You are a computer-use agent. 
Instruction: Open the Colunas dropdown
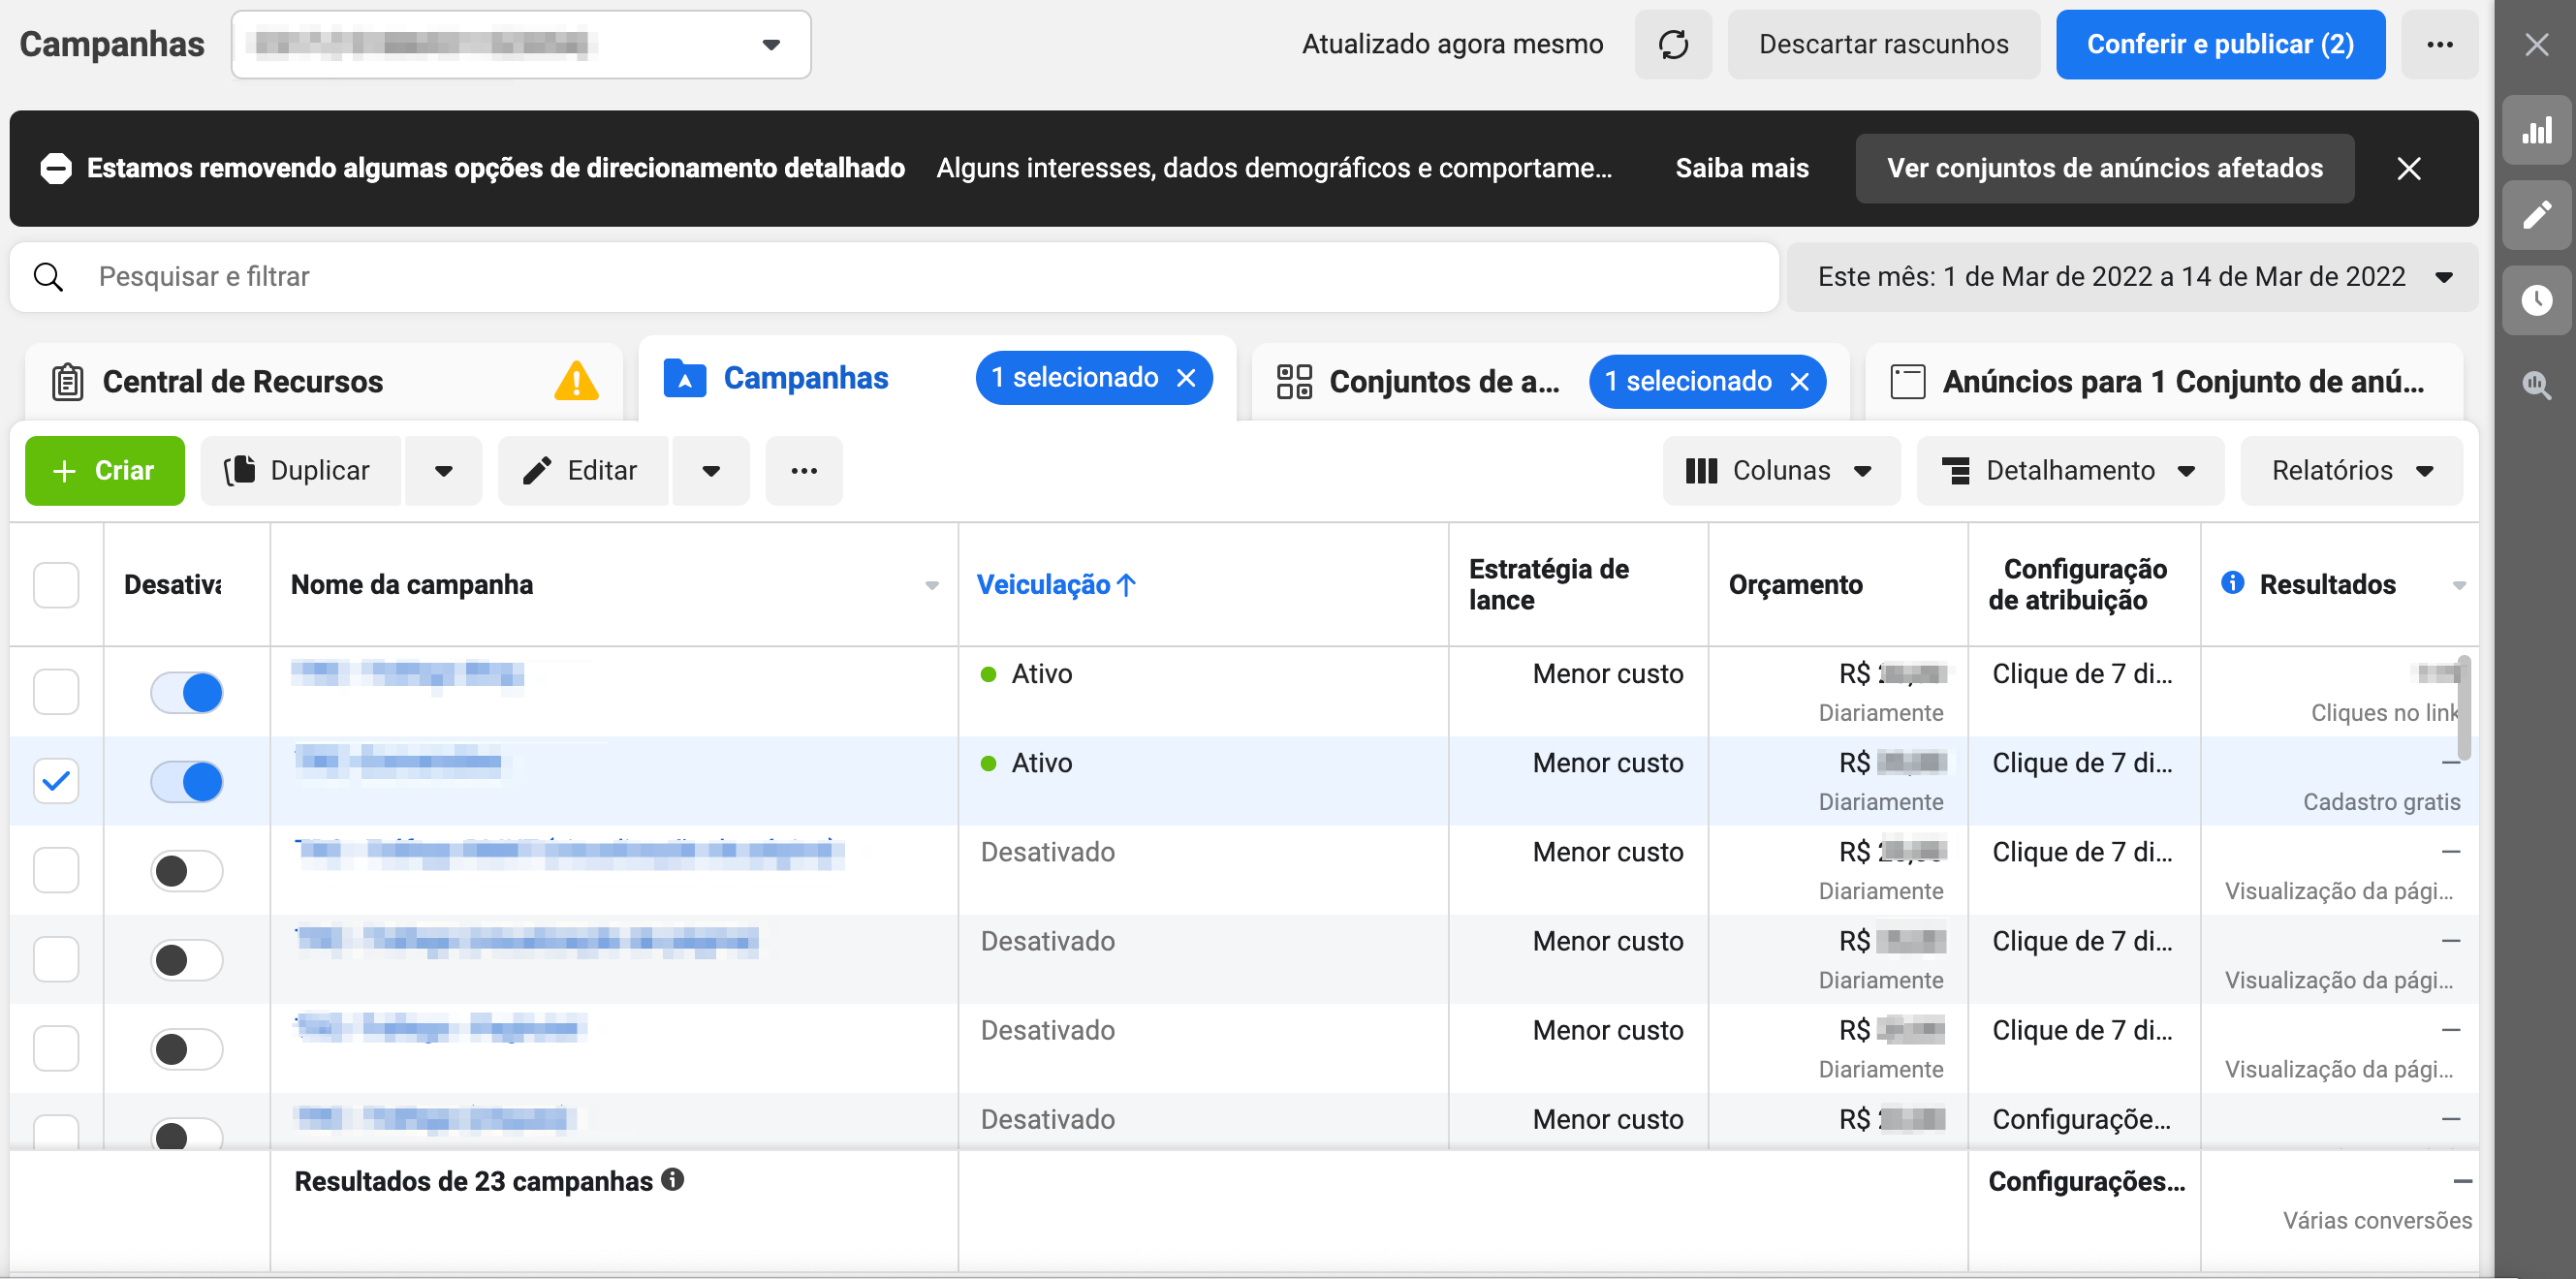pos(1781,471)
